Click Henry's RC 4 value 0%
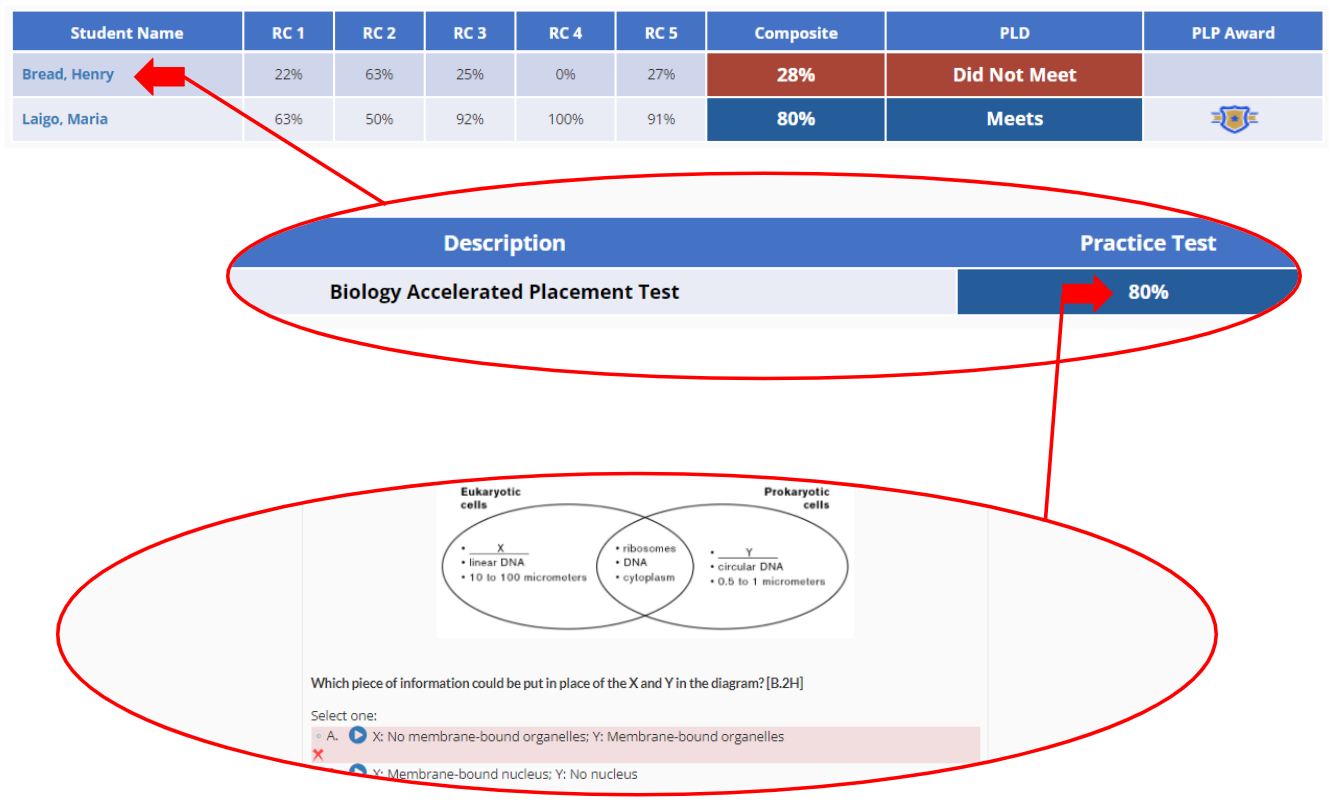Image resolution: width=1332 pixels, height=811 pixels. click(565, 75)
